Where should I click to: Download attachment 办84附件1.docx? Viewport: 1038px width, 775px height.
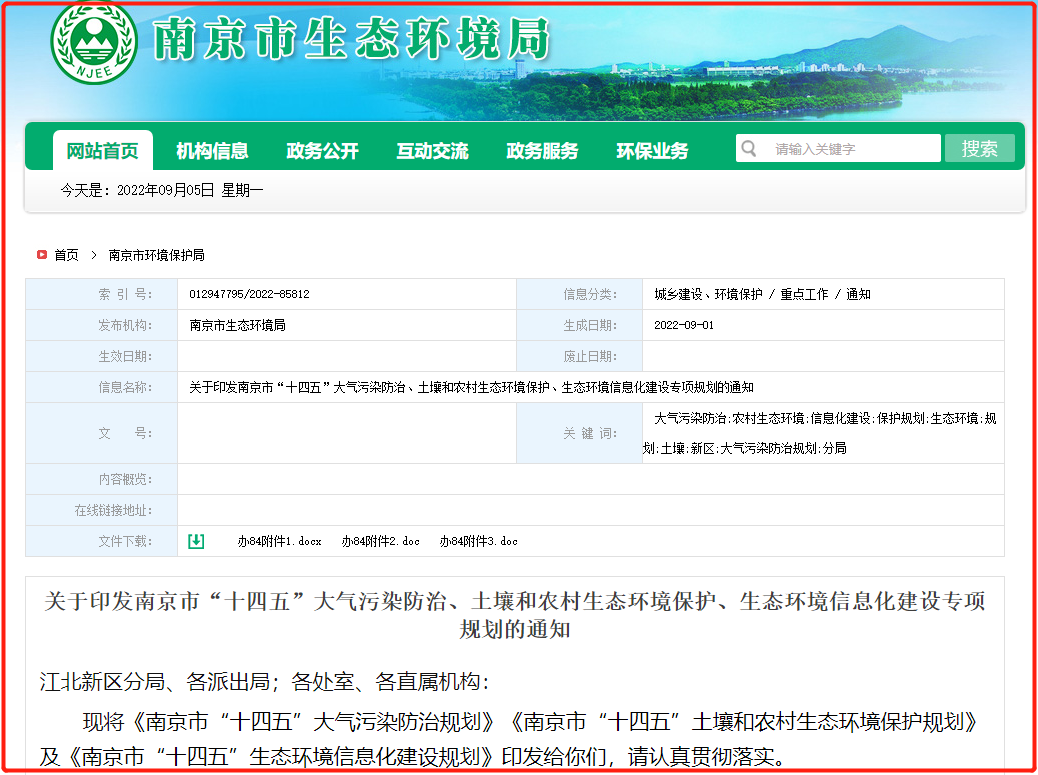tap(279, 541)
